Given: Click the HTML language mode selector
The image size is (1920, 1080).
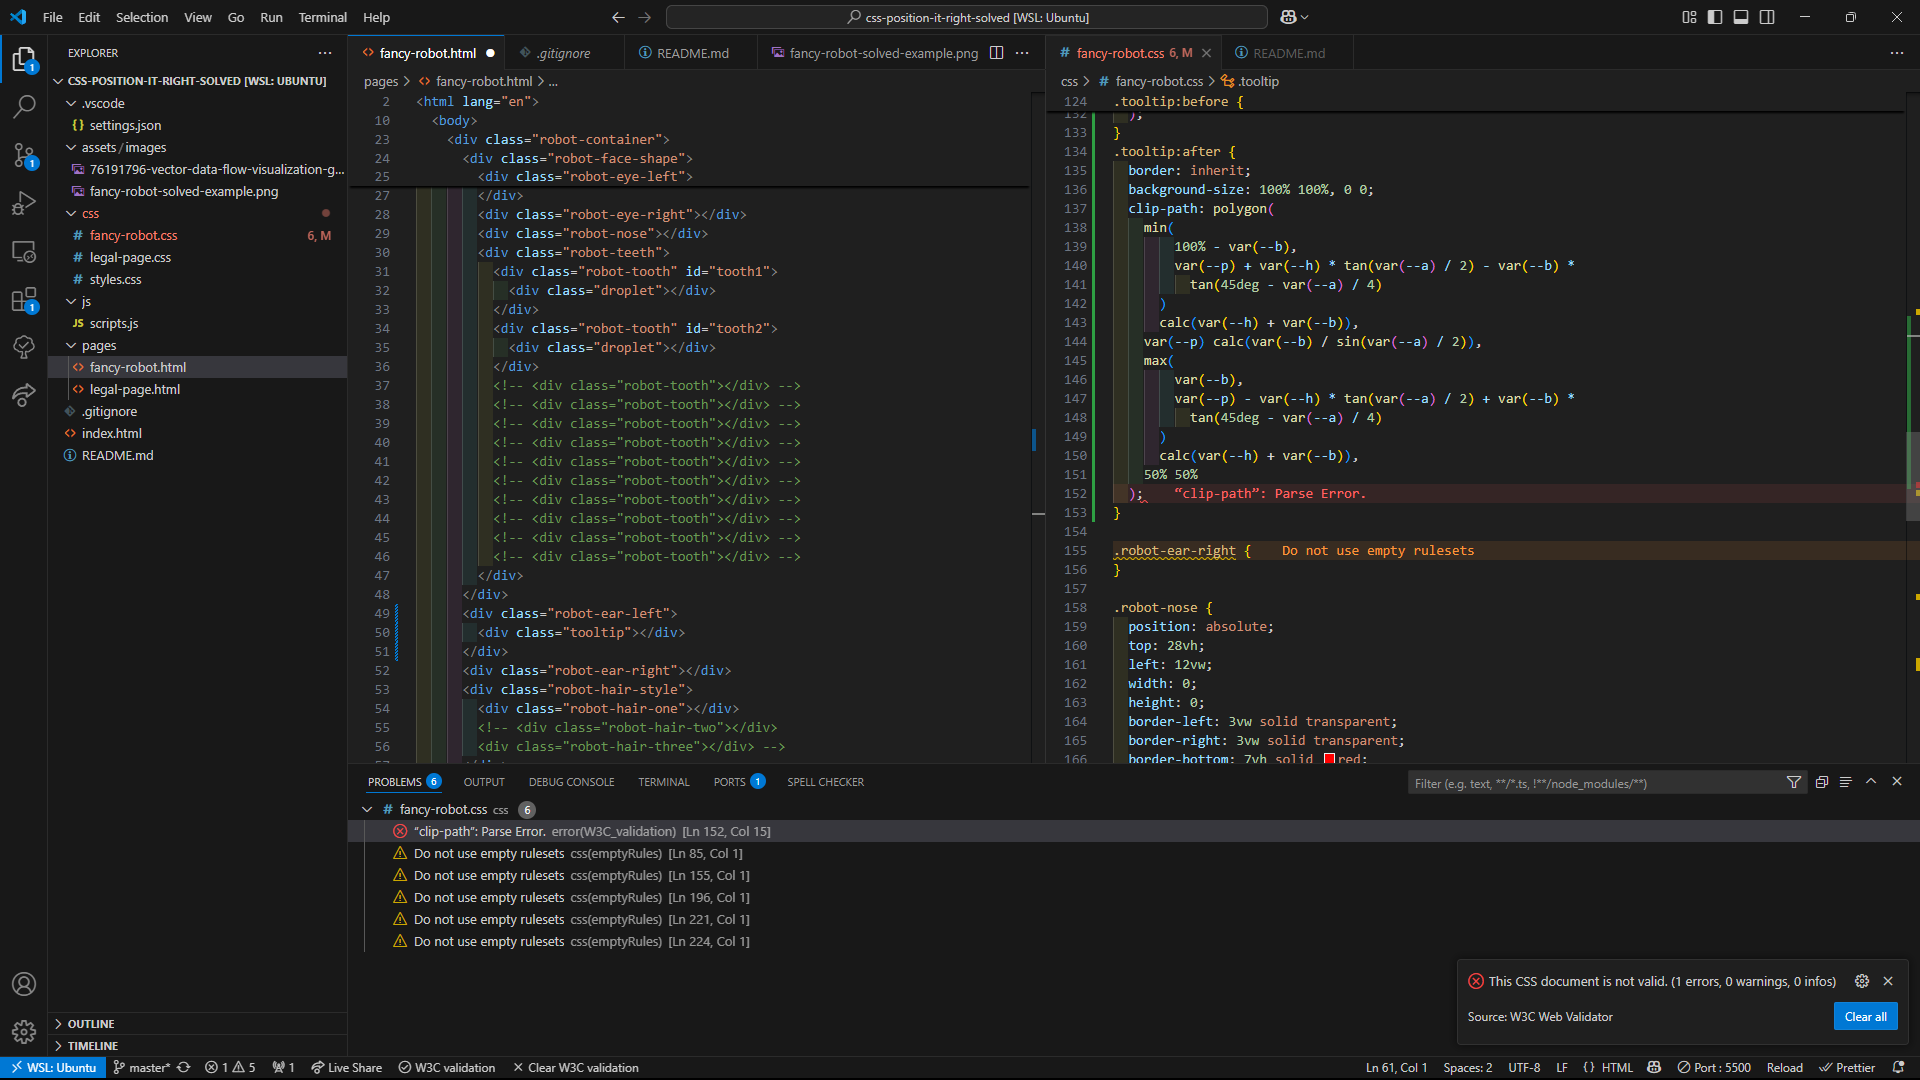Looking at the screenshot, I should 1617,1068.
